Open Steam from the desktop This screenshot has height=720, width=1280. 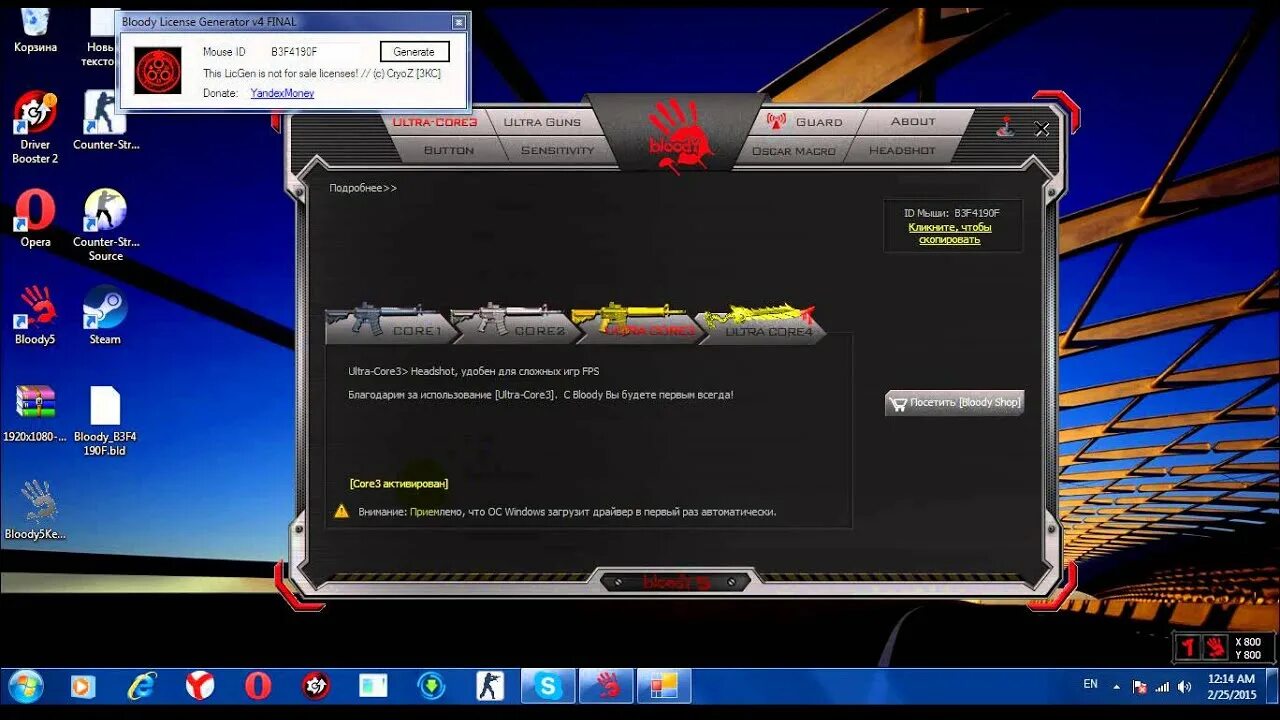(104, 312)
